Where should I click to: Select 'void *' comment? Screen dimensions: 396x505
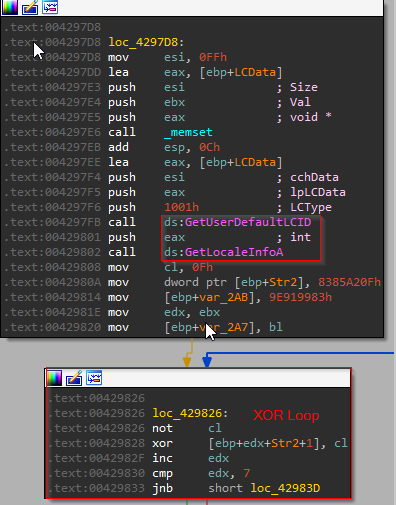(311, 117)
